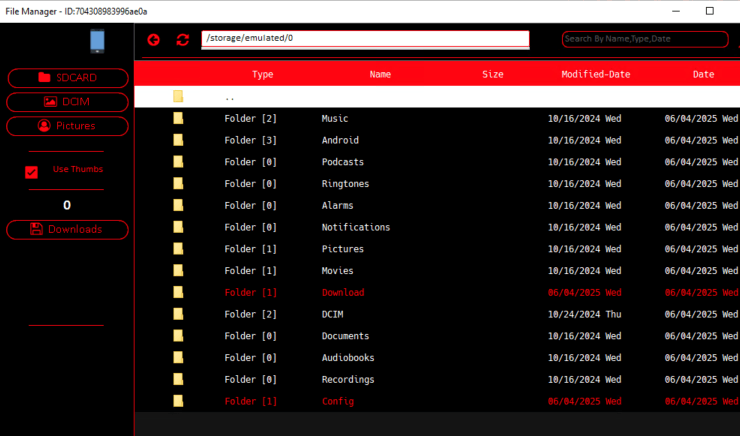Open the SDCARD shortcut
The image size is (740, 436).
tap(68, 78)
